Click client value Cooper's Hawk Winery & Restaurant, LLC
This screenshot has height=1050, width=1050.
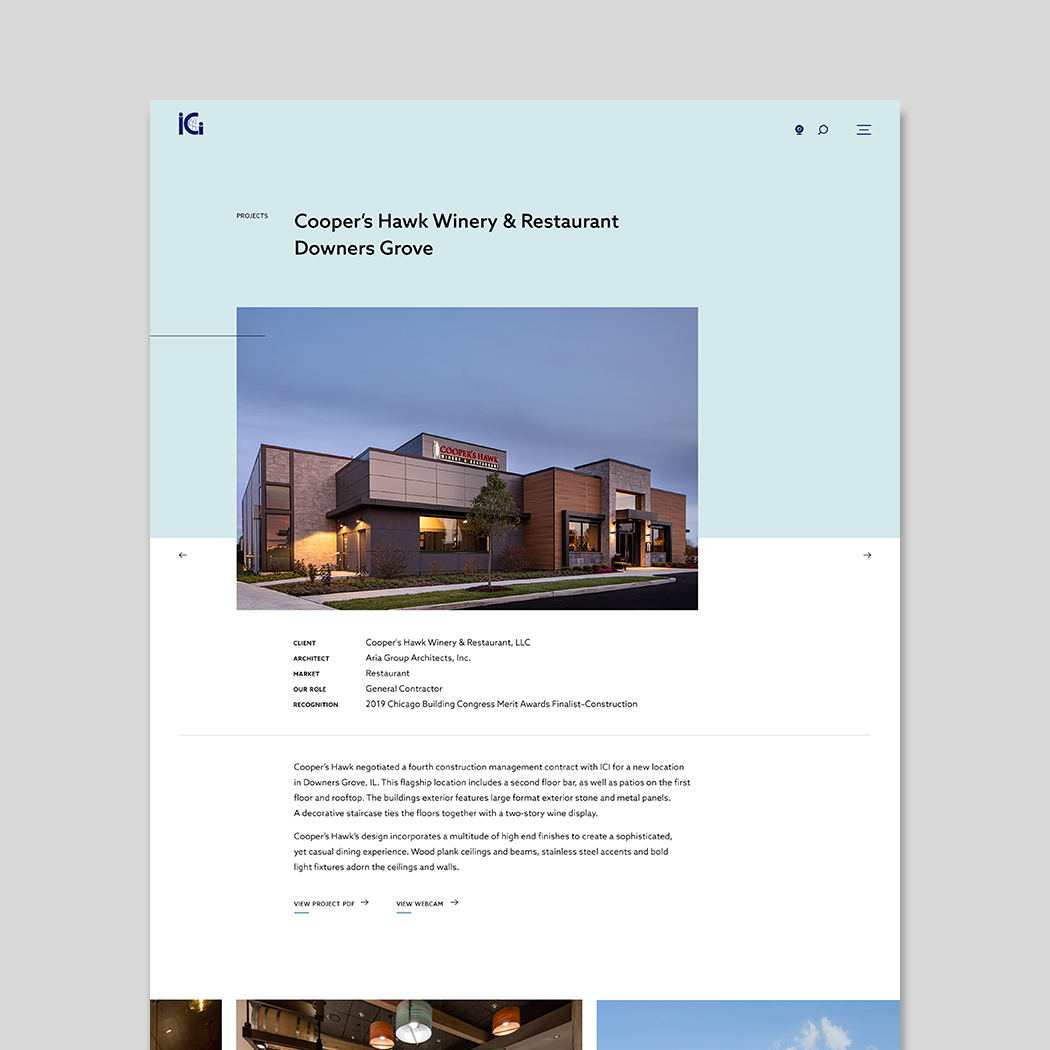click(x=447, y=642)
